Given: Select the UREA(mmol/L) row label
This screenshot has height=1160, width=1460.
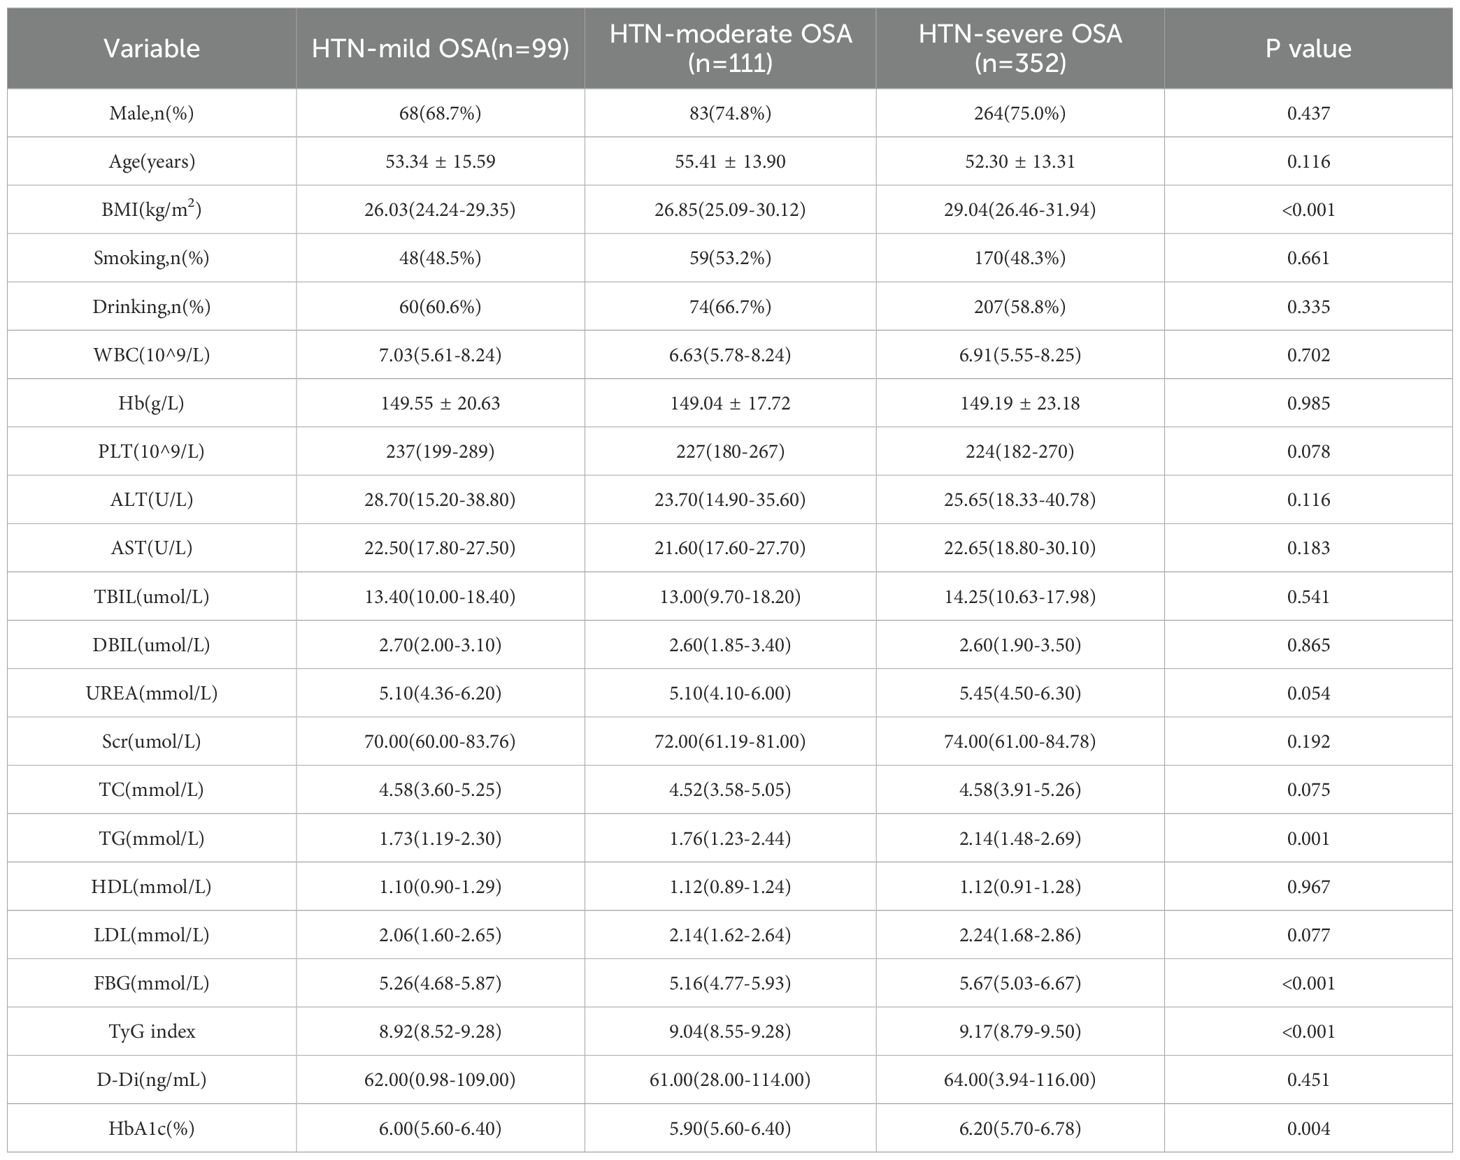Looking at the screenshot, I should point(152,693).
